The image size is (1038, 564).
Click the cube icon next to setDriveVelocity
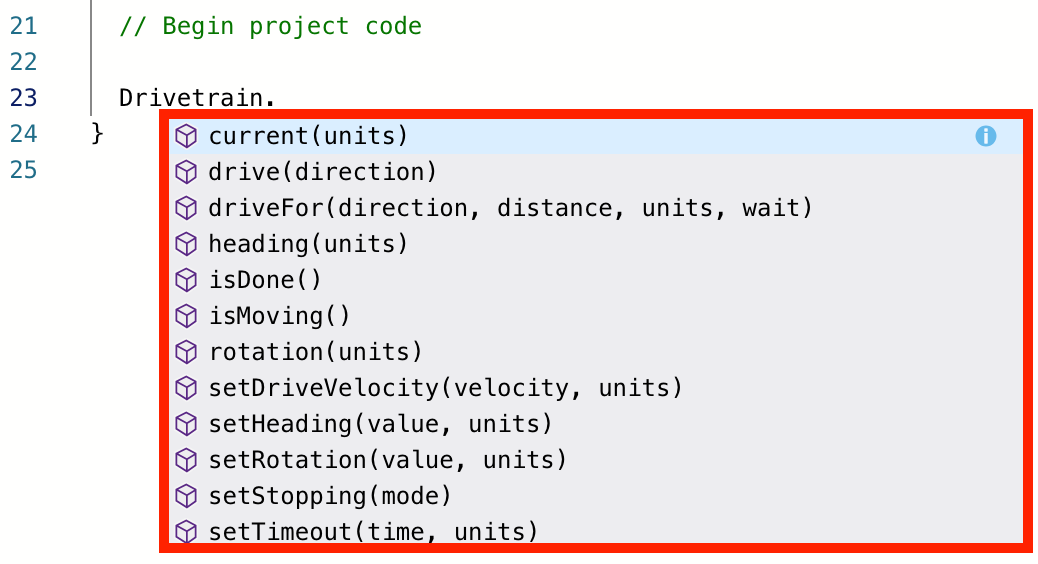pos(186,388)
